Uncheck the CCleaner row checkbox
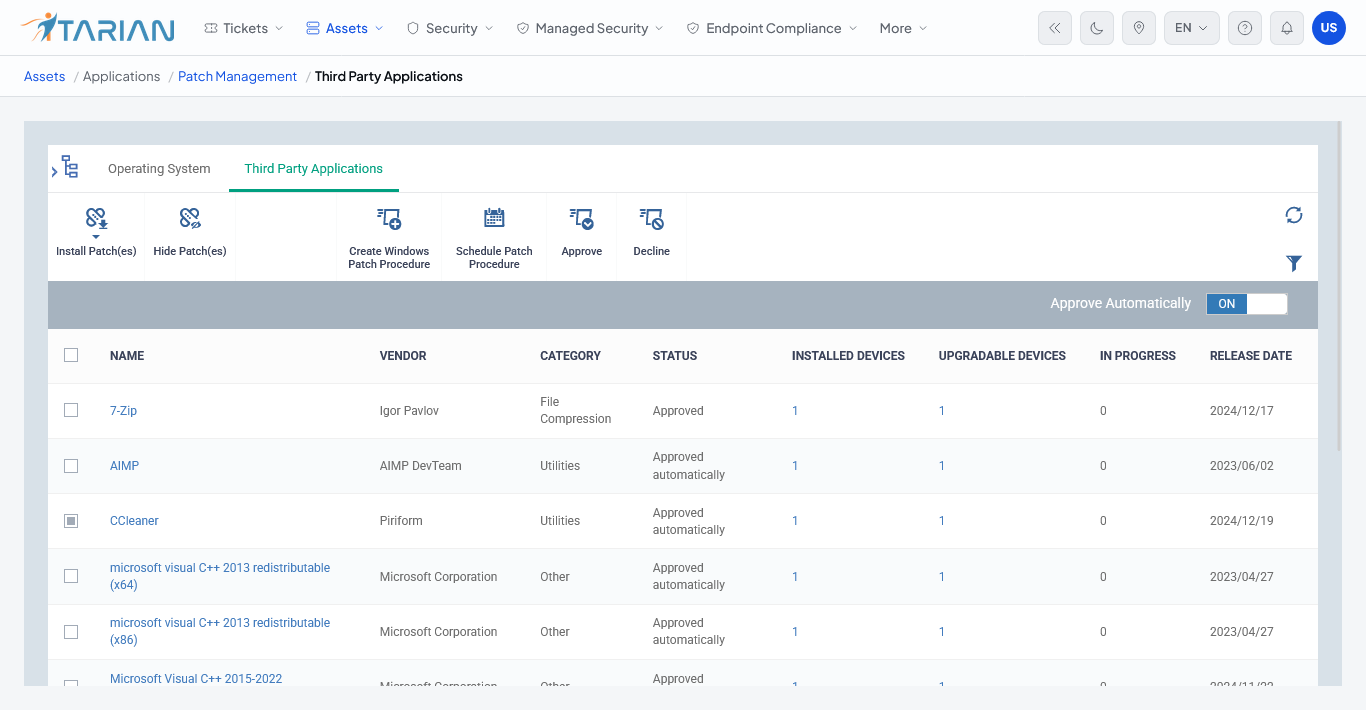The width and height of the screenshot is (1366, 710). pyautogui.click(x=71, y=521)
